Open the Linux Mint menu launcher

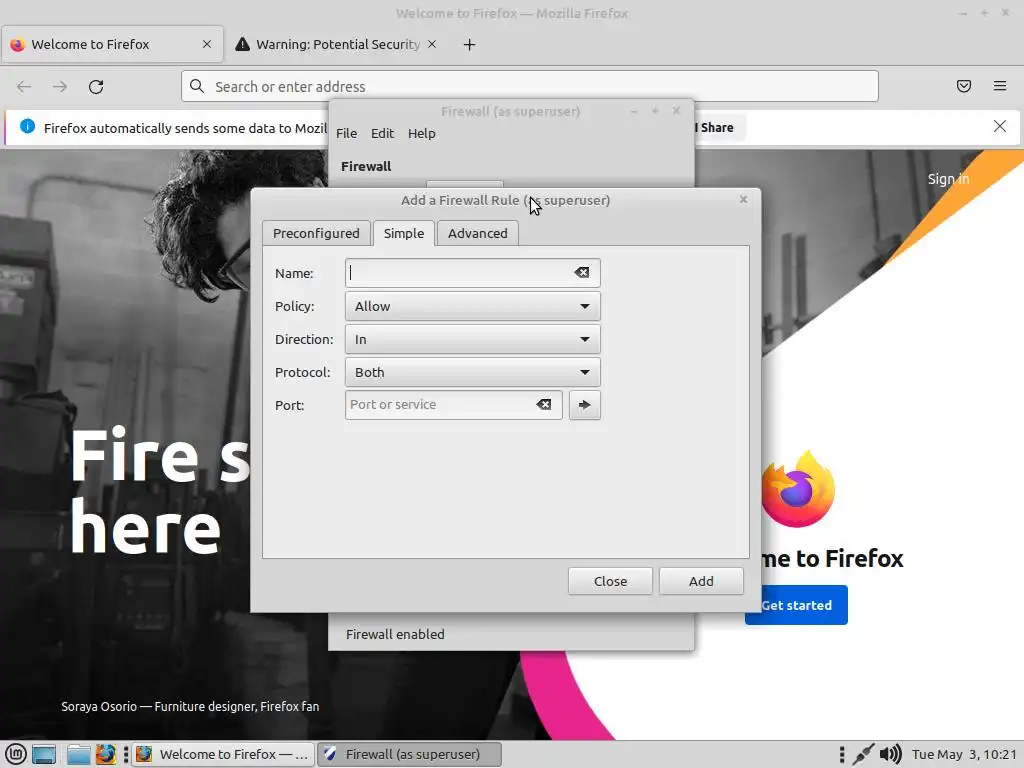tap(15, 754)
